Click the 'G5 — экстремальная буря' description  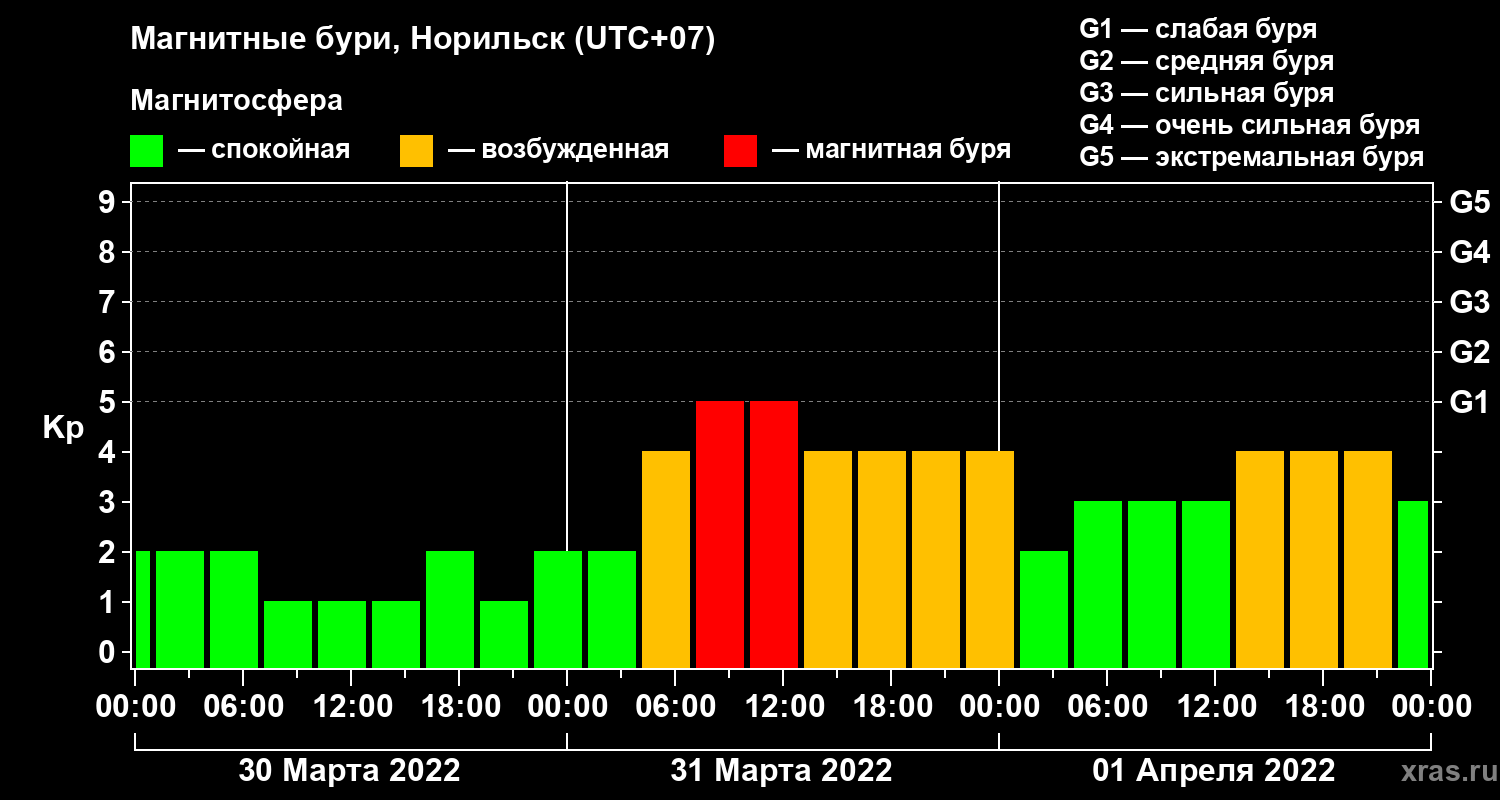(1251, 157)
